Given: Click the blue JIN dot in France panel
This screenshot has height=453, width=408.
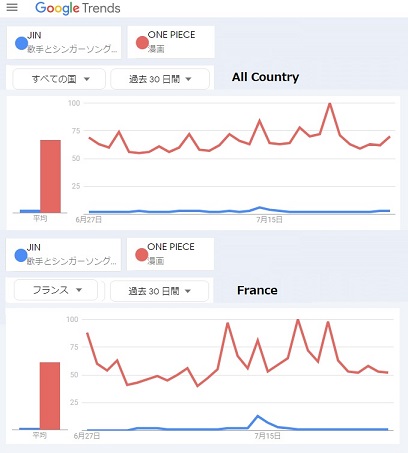Looking at the screenshot, I should point(21,255).
